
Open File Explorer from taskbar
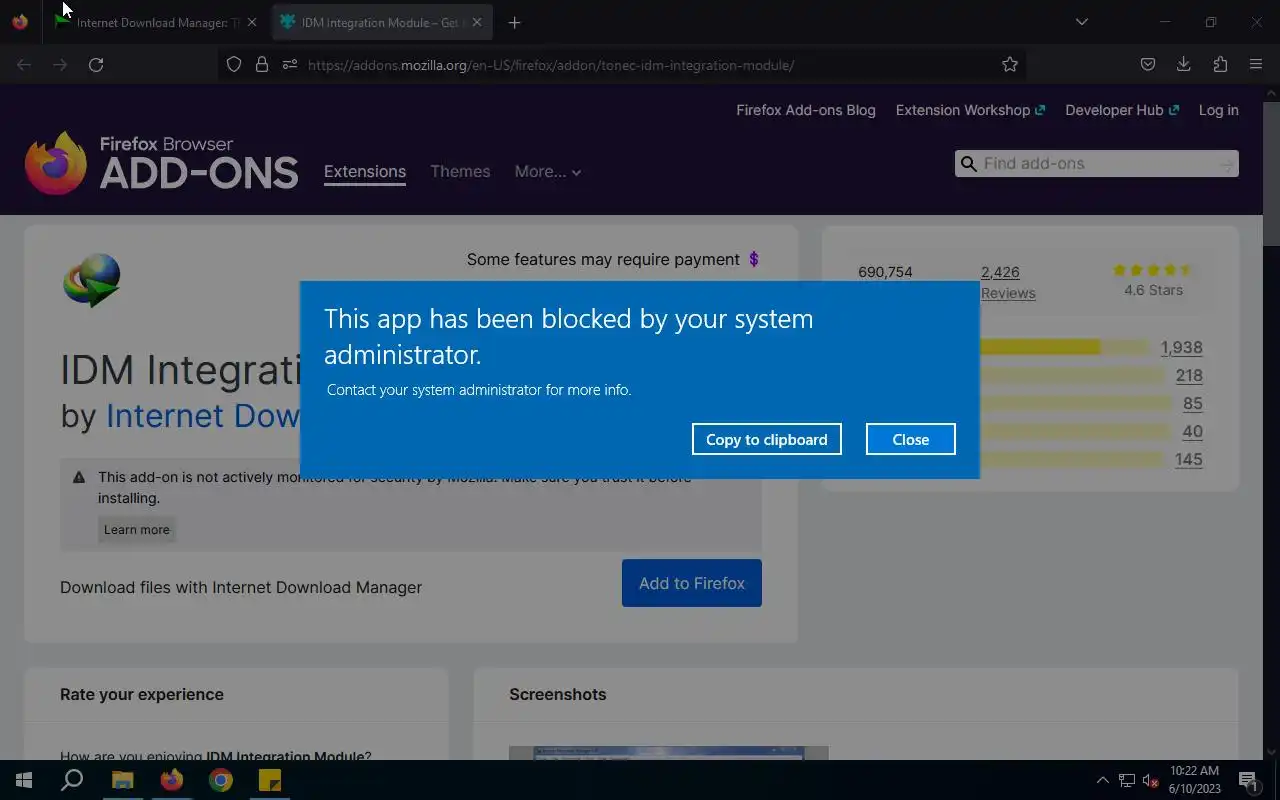coord(122,780)
